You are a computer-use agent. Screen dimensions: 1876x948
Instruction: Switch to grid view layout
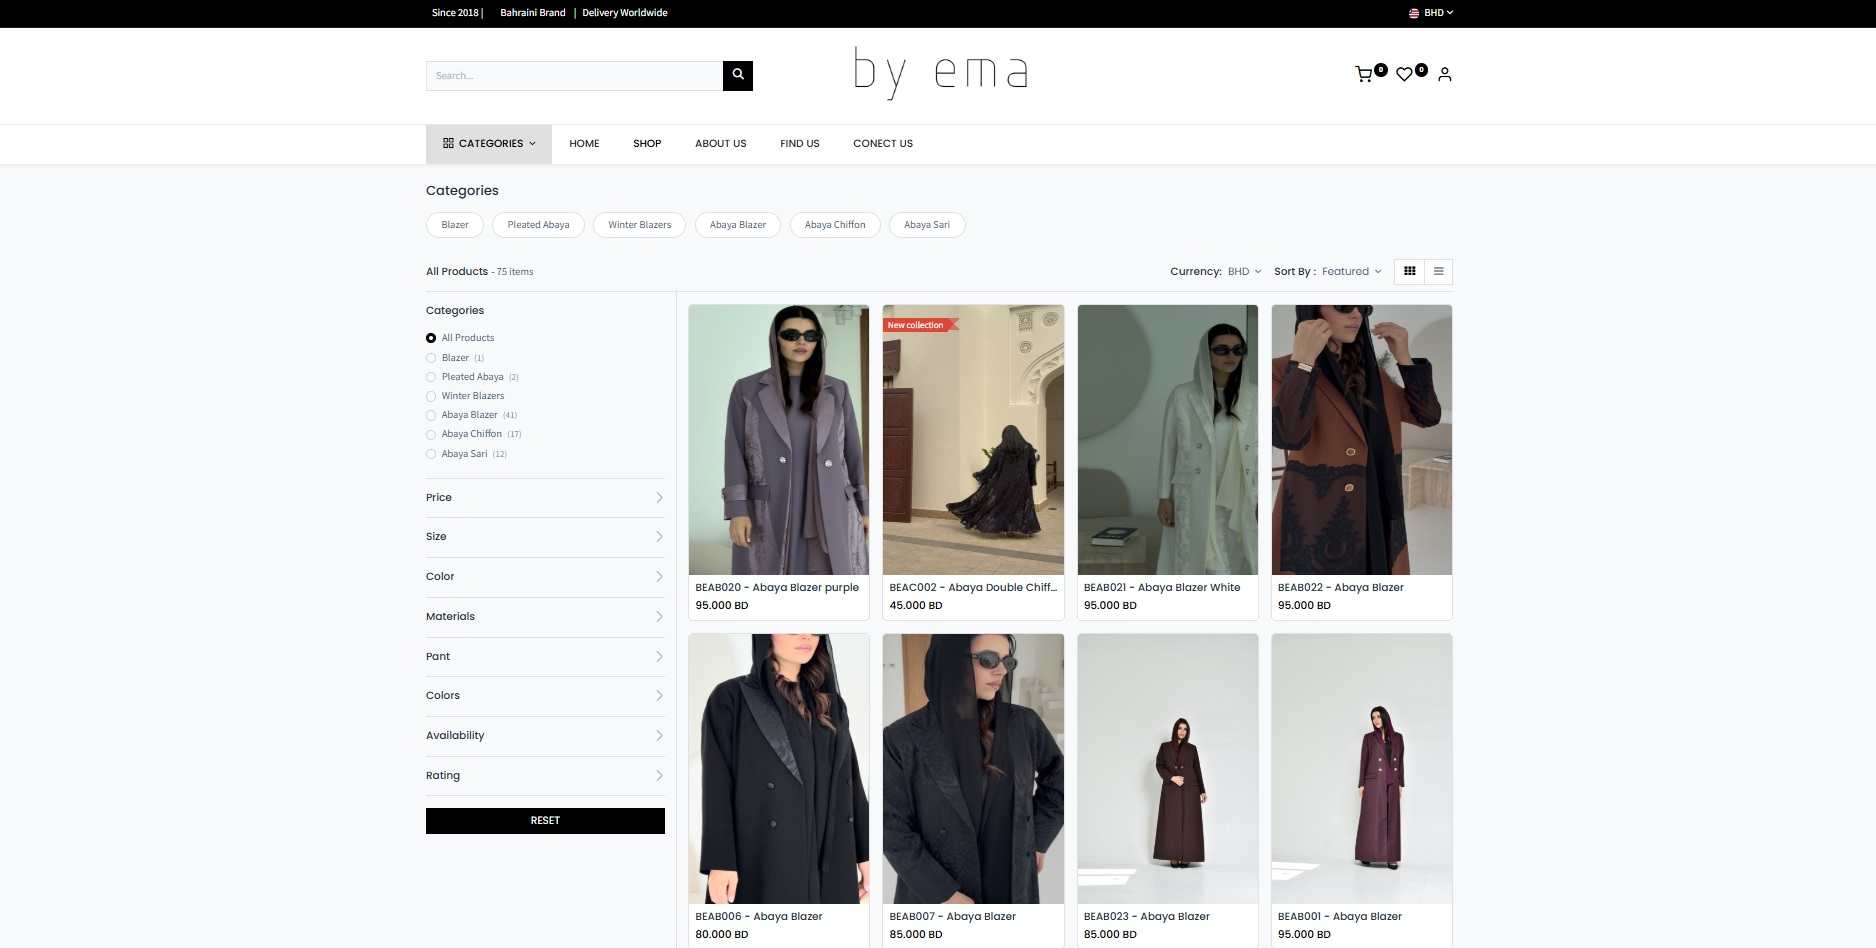[x=1409, y=272]
